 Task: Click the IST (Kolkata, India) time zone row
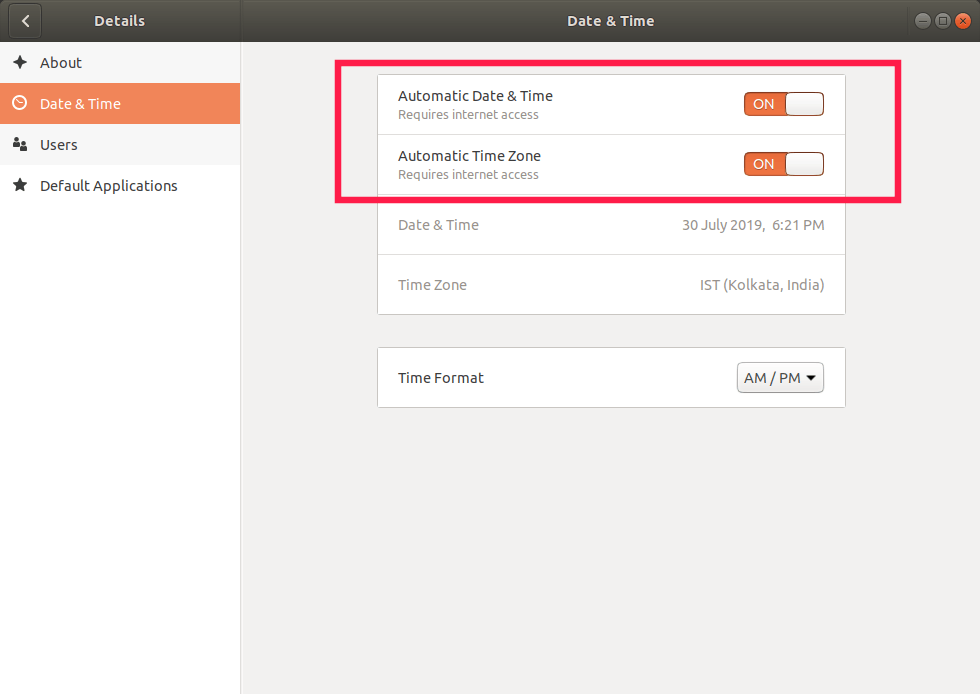pos(611,285)
